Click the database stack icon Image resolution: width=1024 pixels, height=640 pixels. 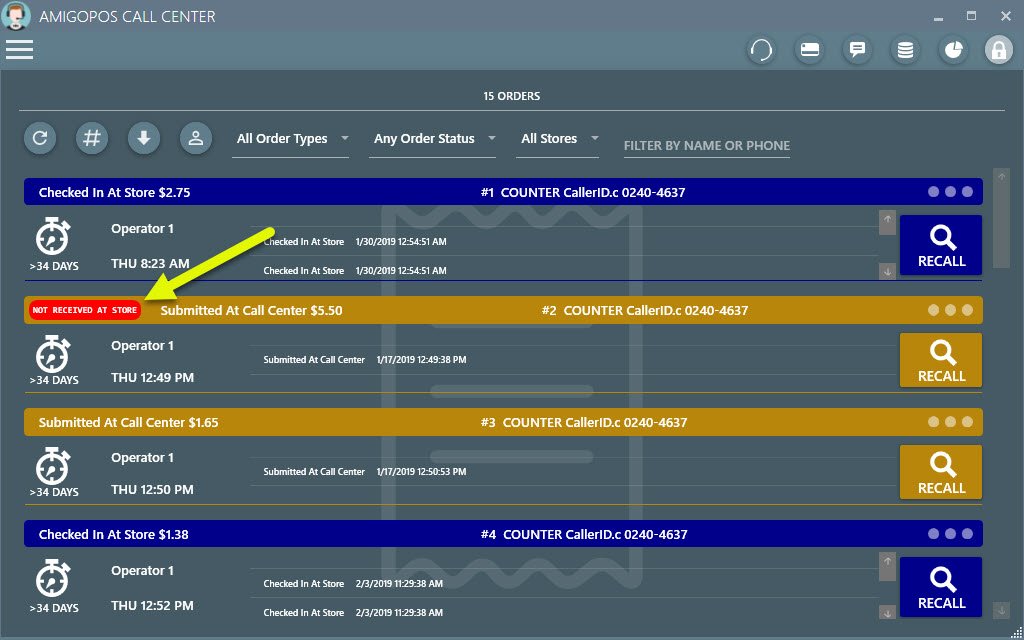(x=905, y=50)
